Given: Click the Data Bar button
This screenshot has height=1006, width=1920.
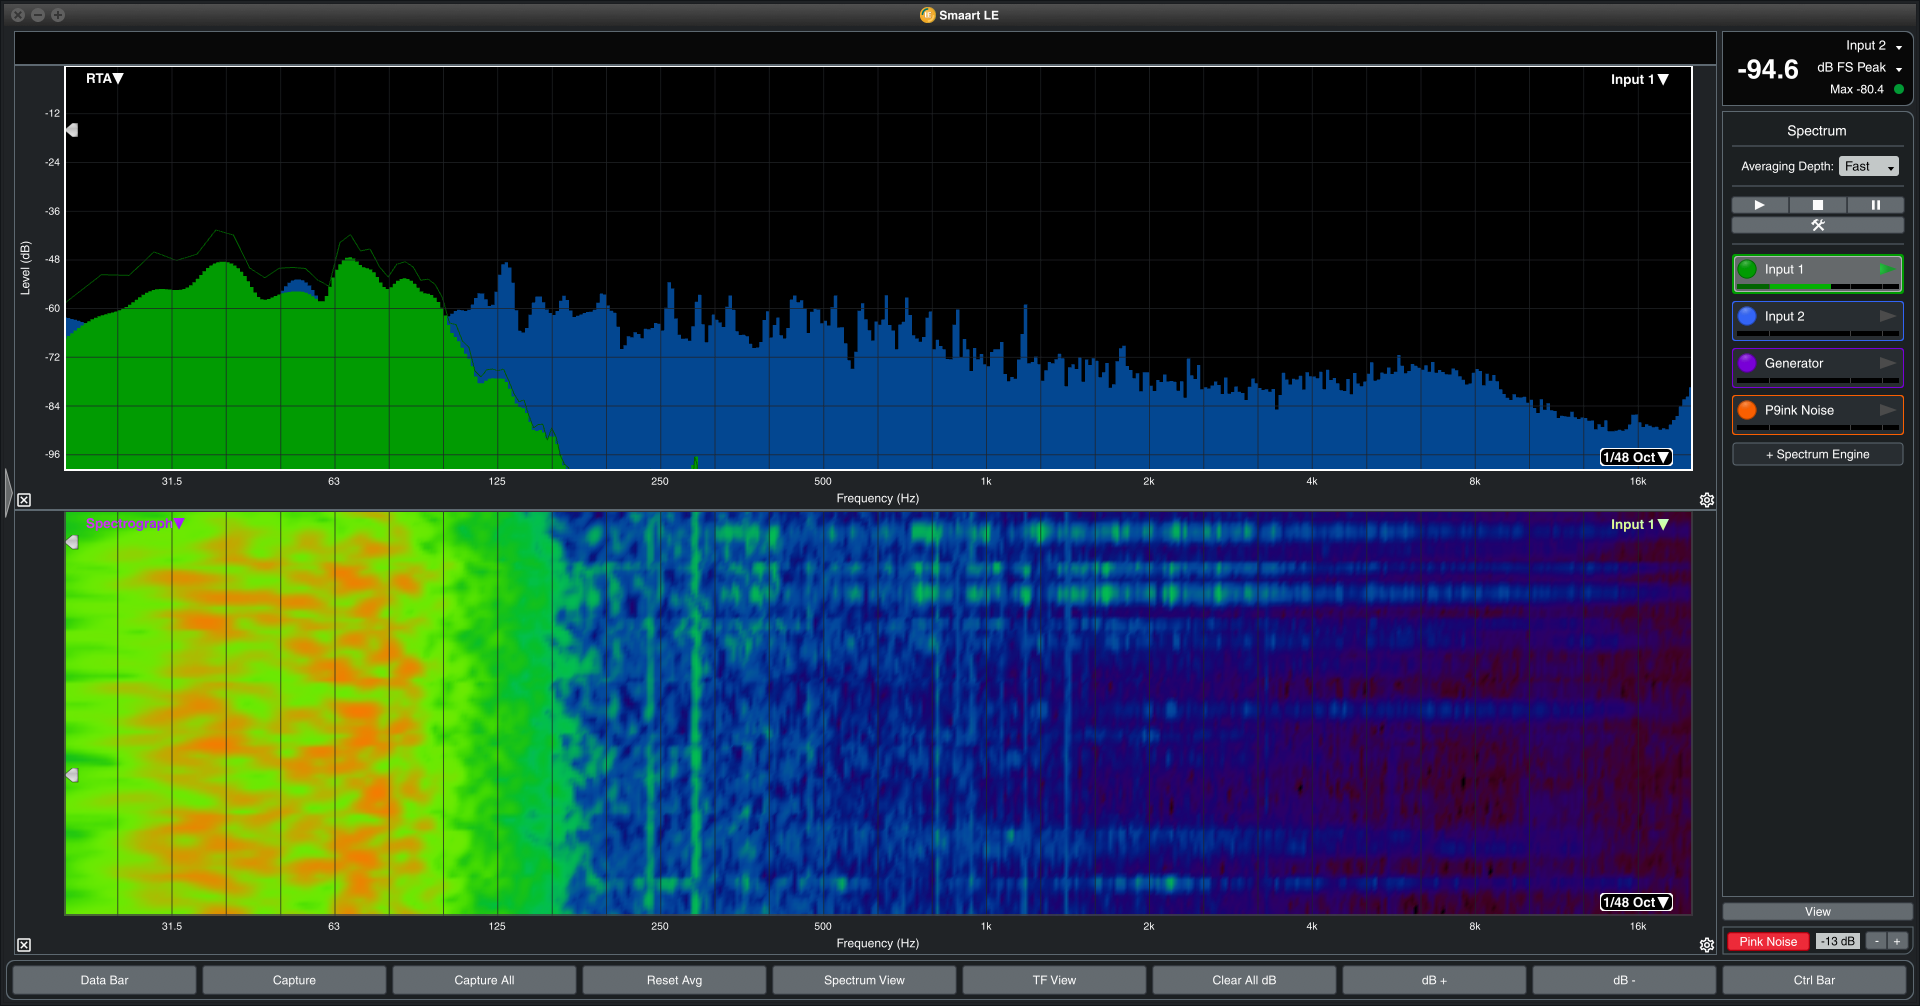Looking at the screenshot, I should 104,980.
